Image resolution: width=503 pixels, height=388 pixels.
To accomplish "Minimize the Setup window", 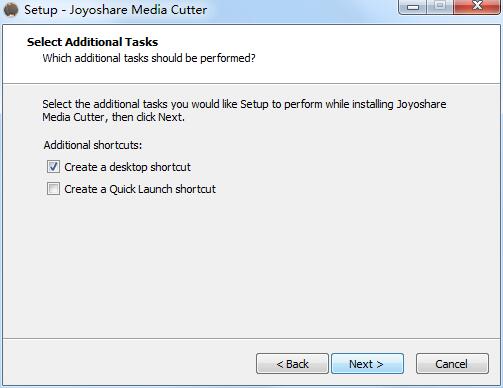I will point(412,6).
